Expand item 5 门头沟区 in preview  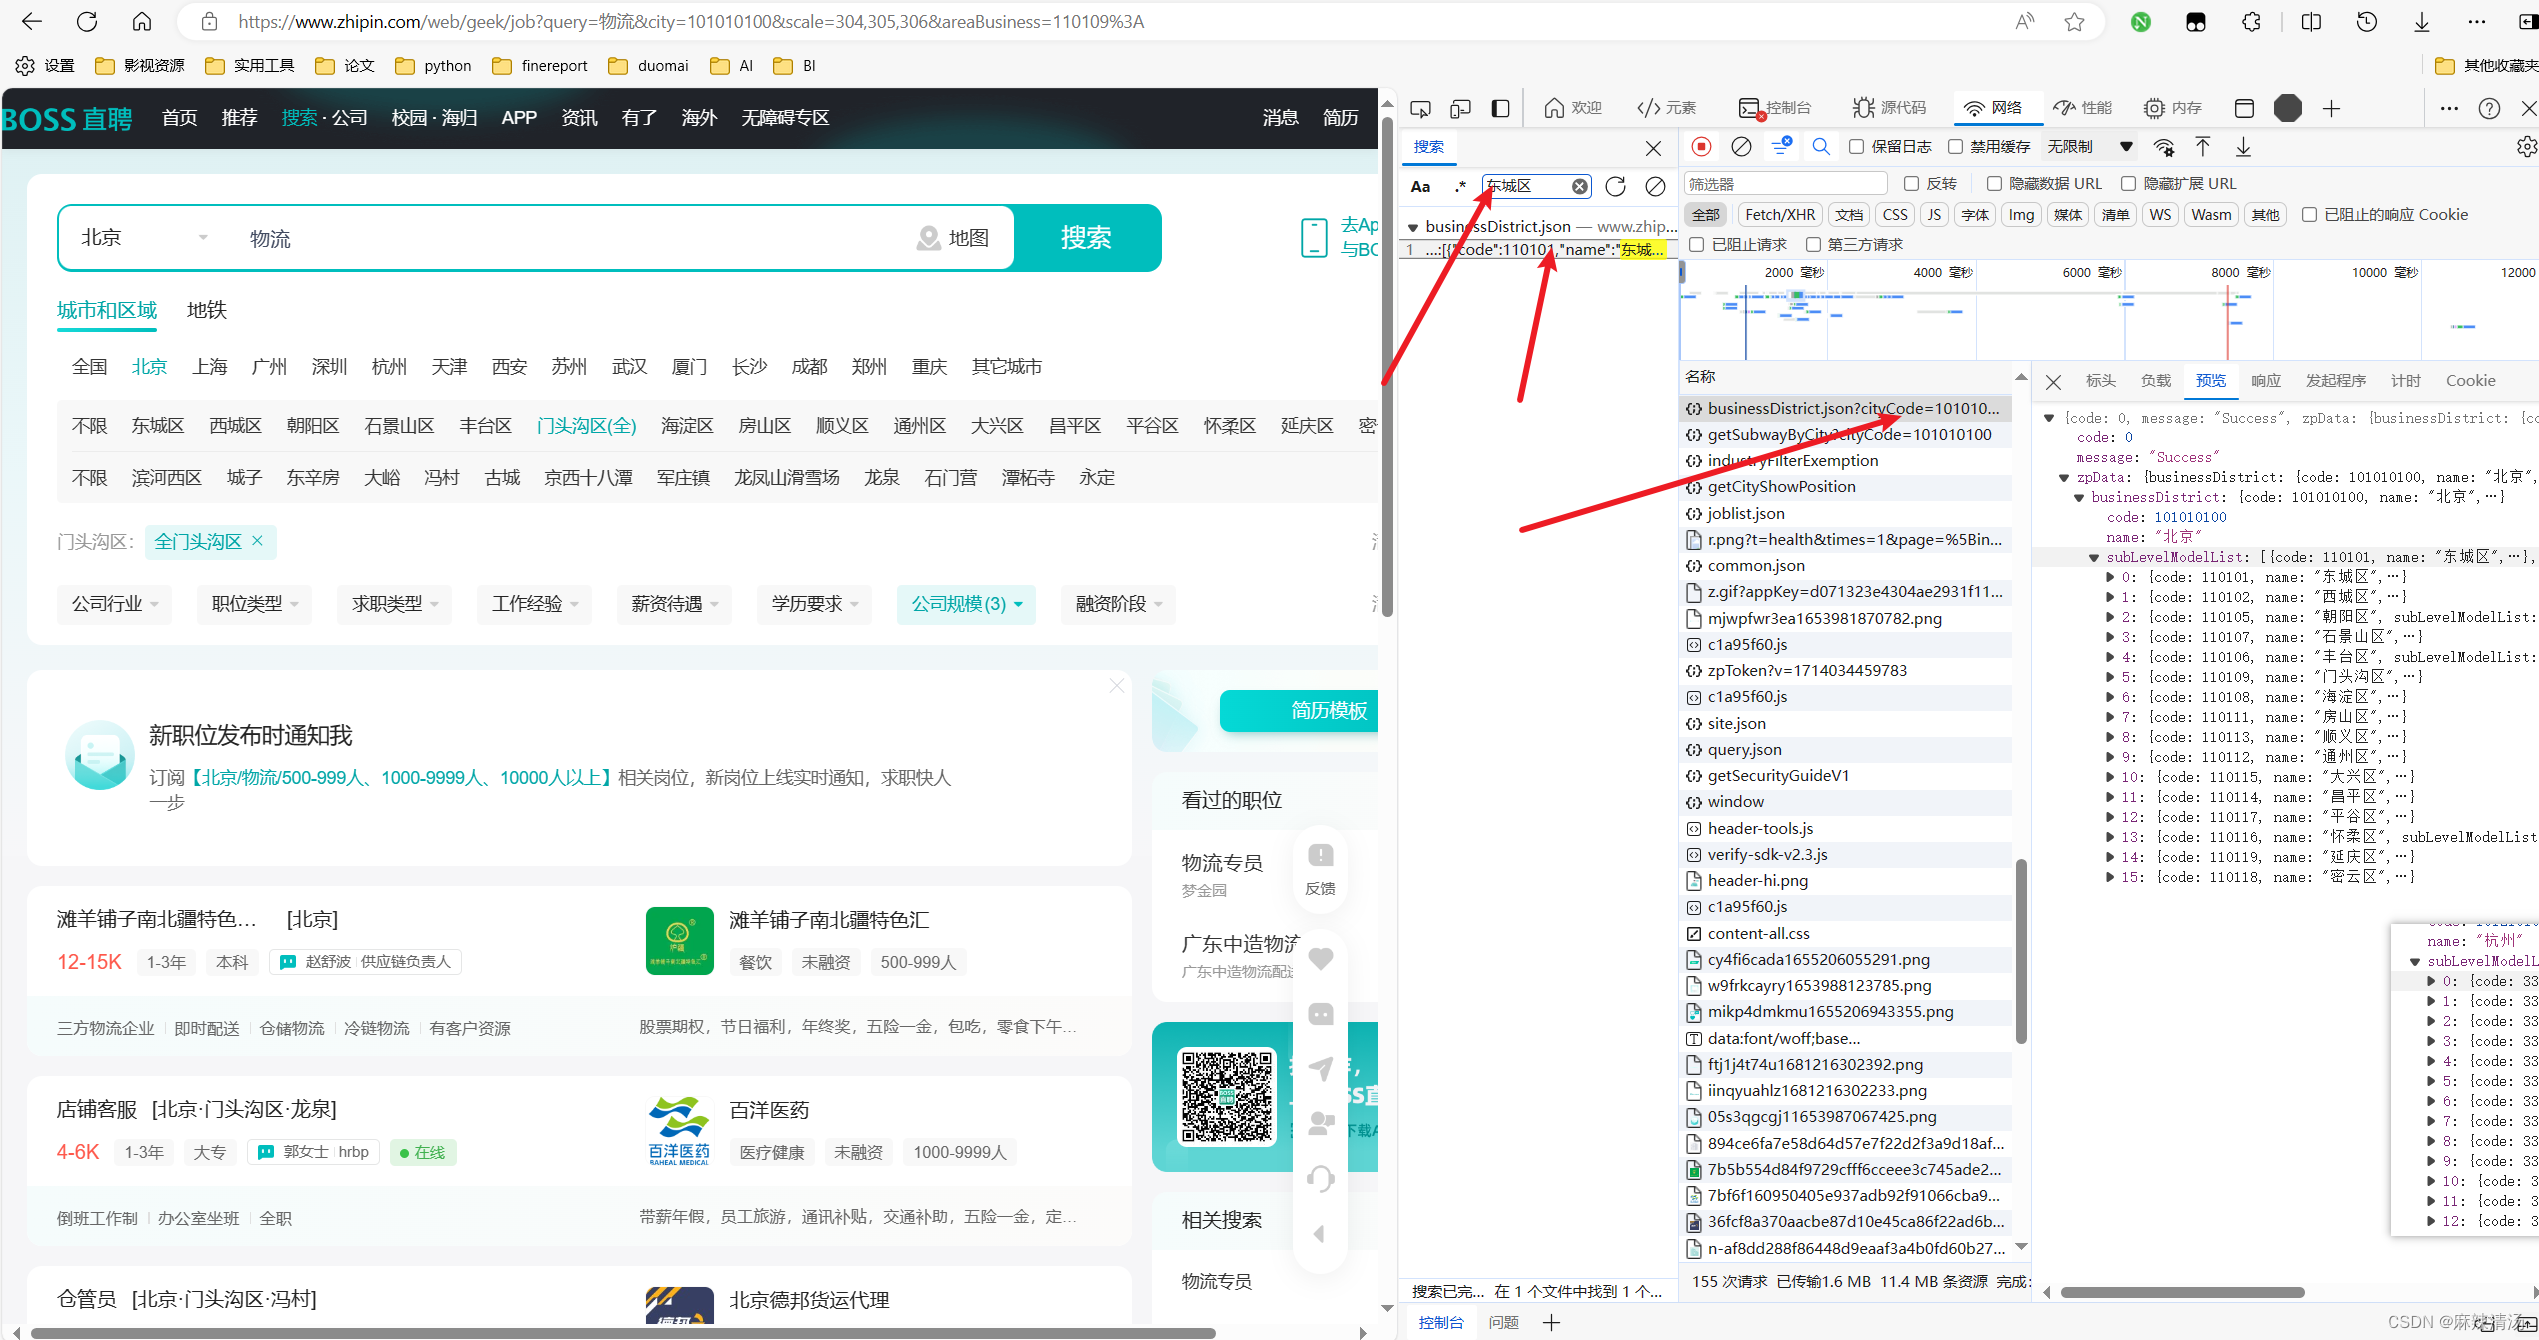click(2110, 677)
